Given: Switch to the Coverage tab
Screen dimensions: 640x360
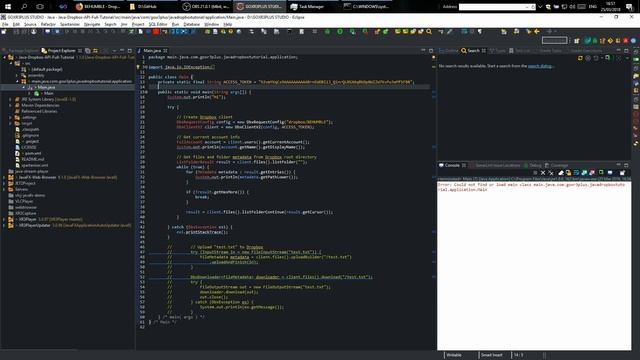Looking at the screenshot, I should coord(557,165).
